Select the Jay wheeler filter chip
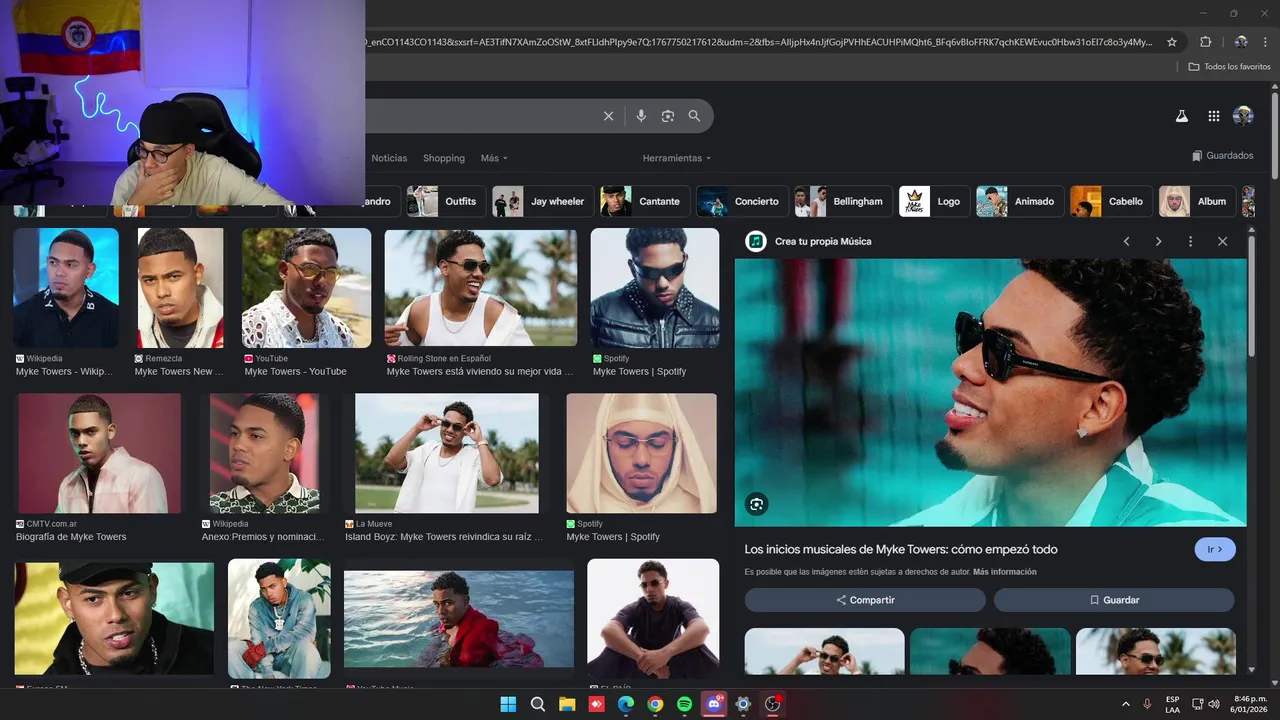The width and height of the screenshot is (1280, 720). tap(541, 201)
